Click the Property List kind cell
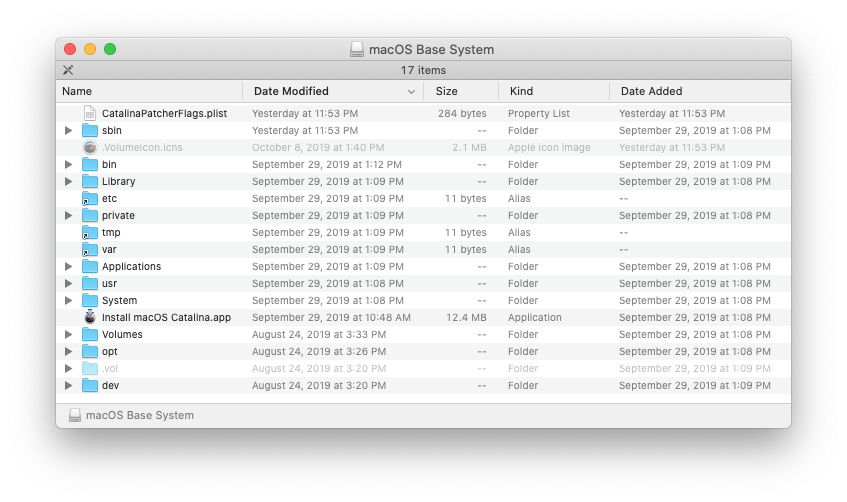The height and width of the screenshot is (502, 847). click(x=539, y=113)
